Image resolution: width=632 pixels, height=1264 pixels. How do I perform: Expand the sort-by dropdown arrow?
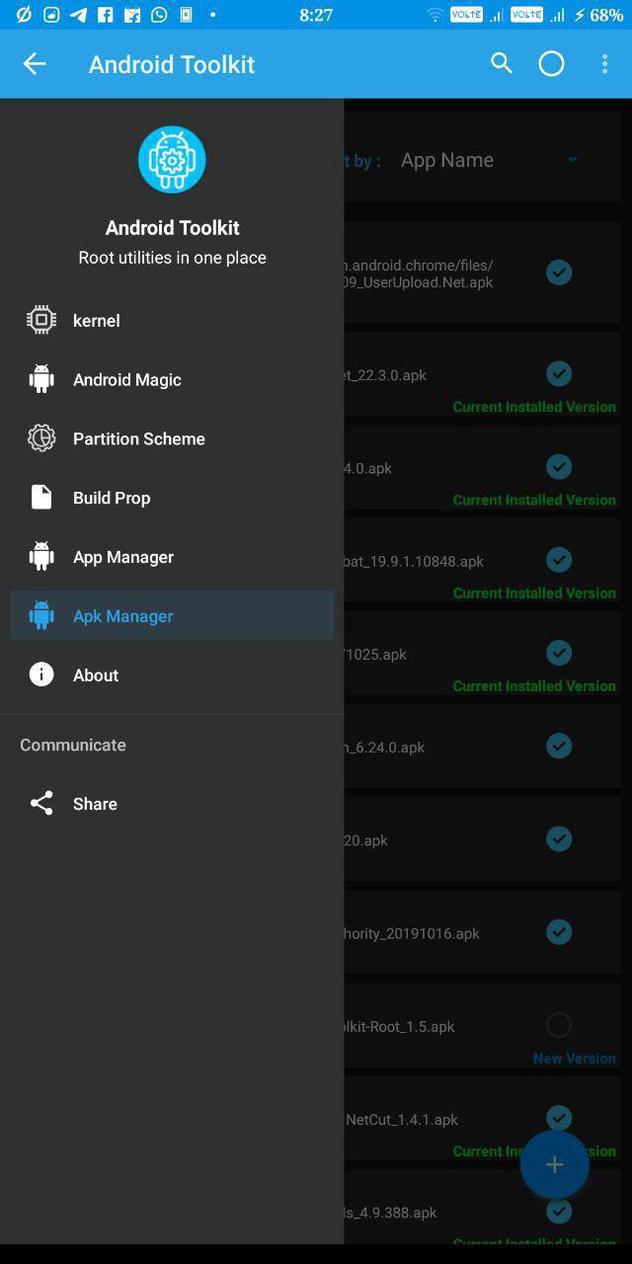(x=572, y=159)
